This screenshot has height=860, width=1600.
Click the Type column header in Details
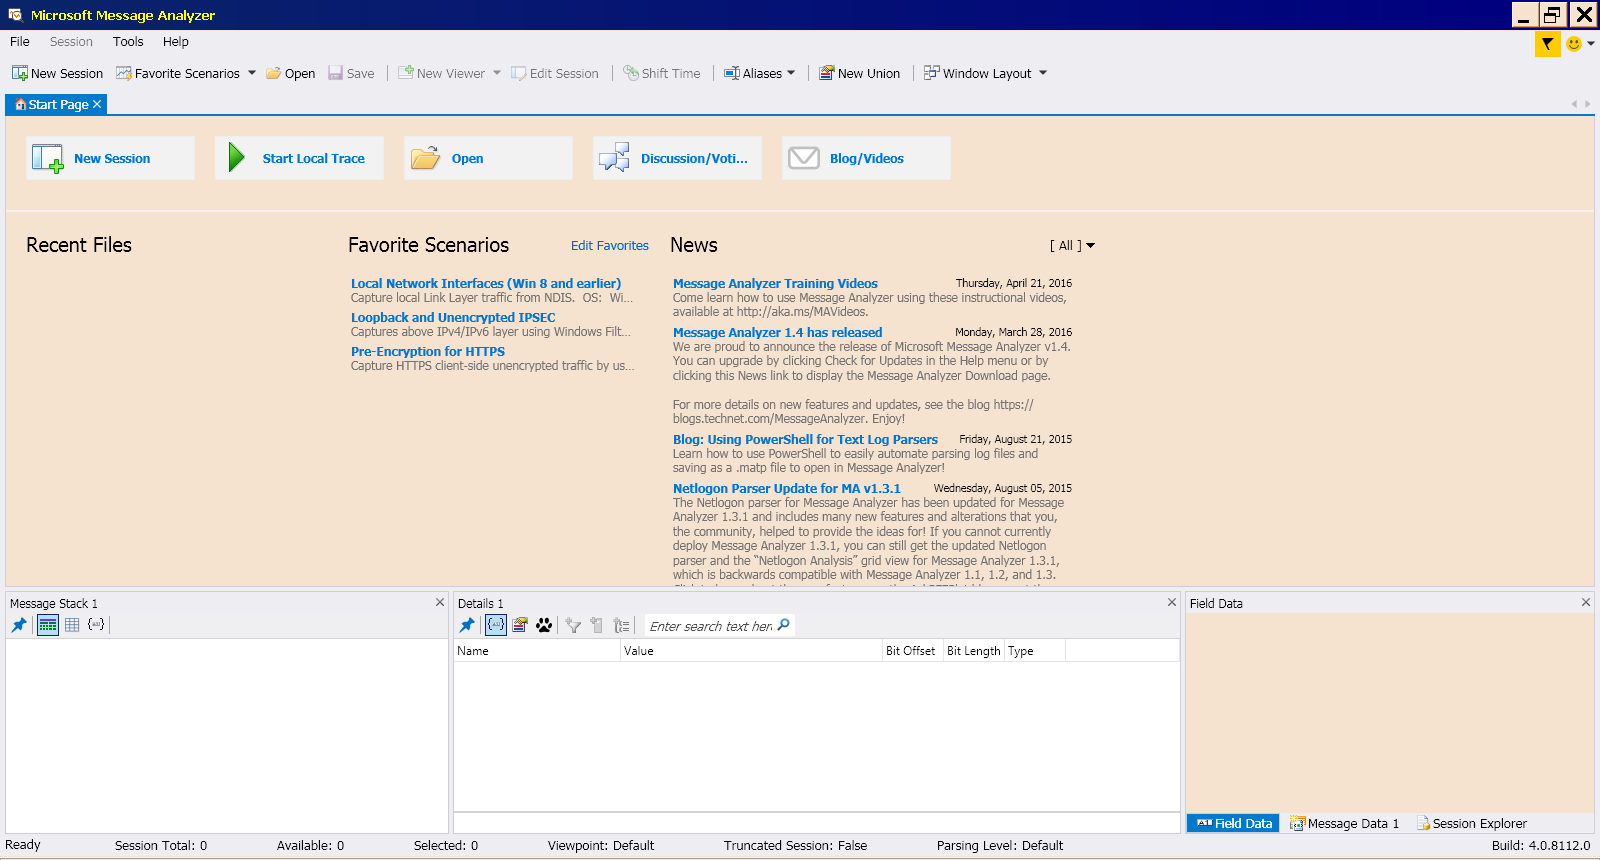tap(1035, 651)
